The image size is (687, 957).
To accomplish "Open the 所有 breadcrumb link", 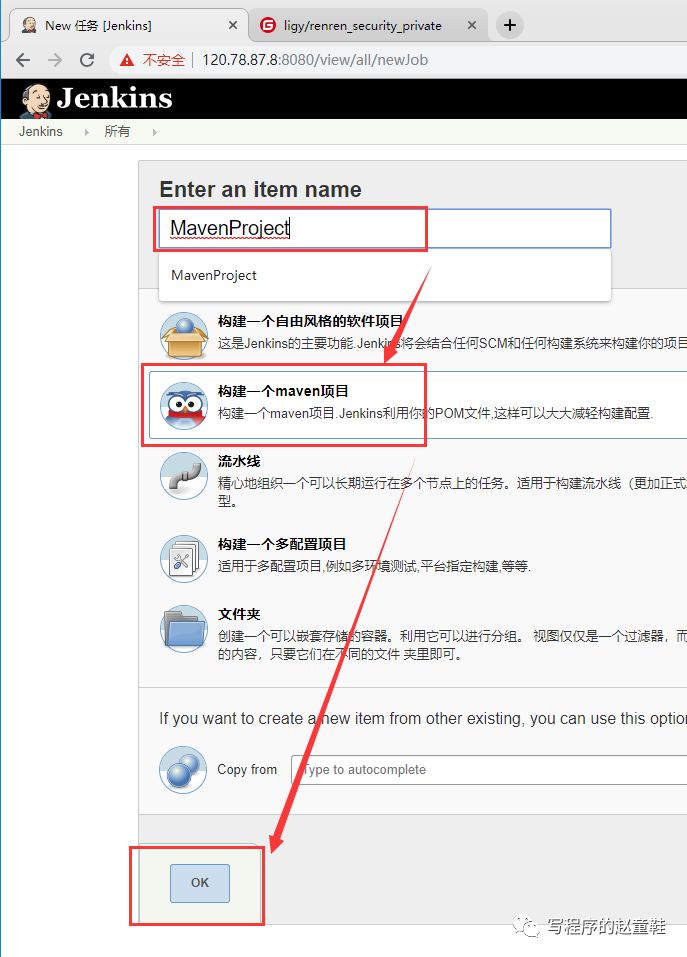I will click(117, 131).
